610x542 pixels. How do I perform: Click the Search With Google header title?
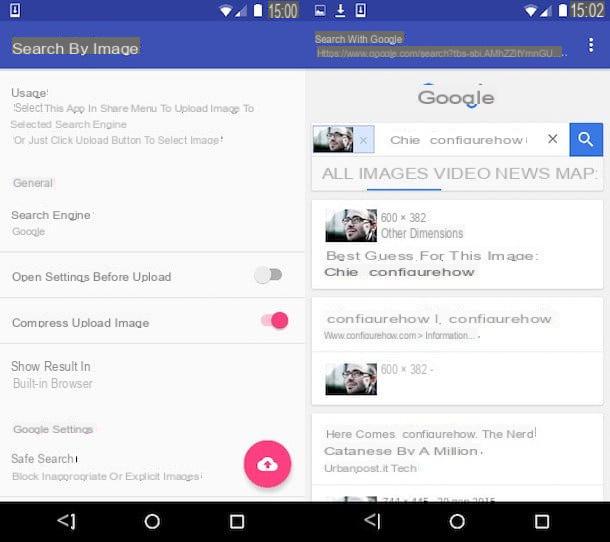tap(359, 39)
